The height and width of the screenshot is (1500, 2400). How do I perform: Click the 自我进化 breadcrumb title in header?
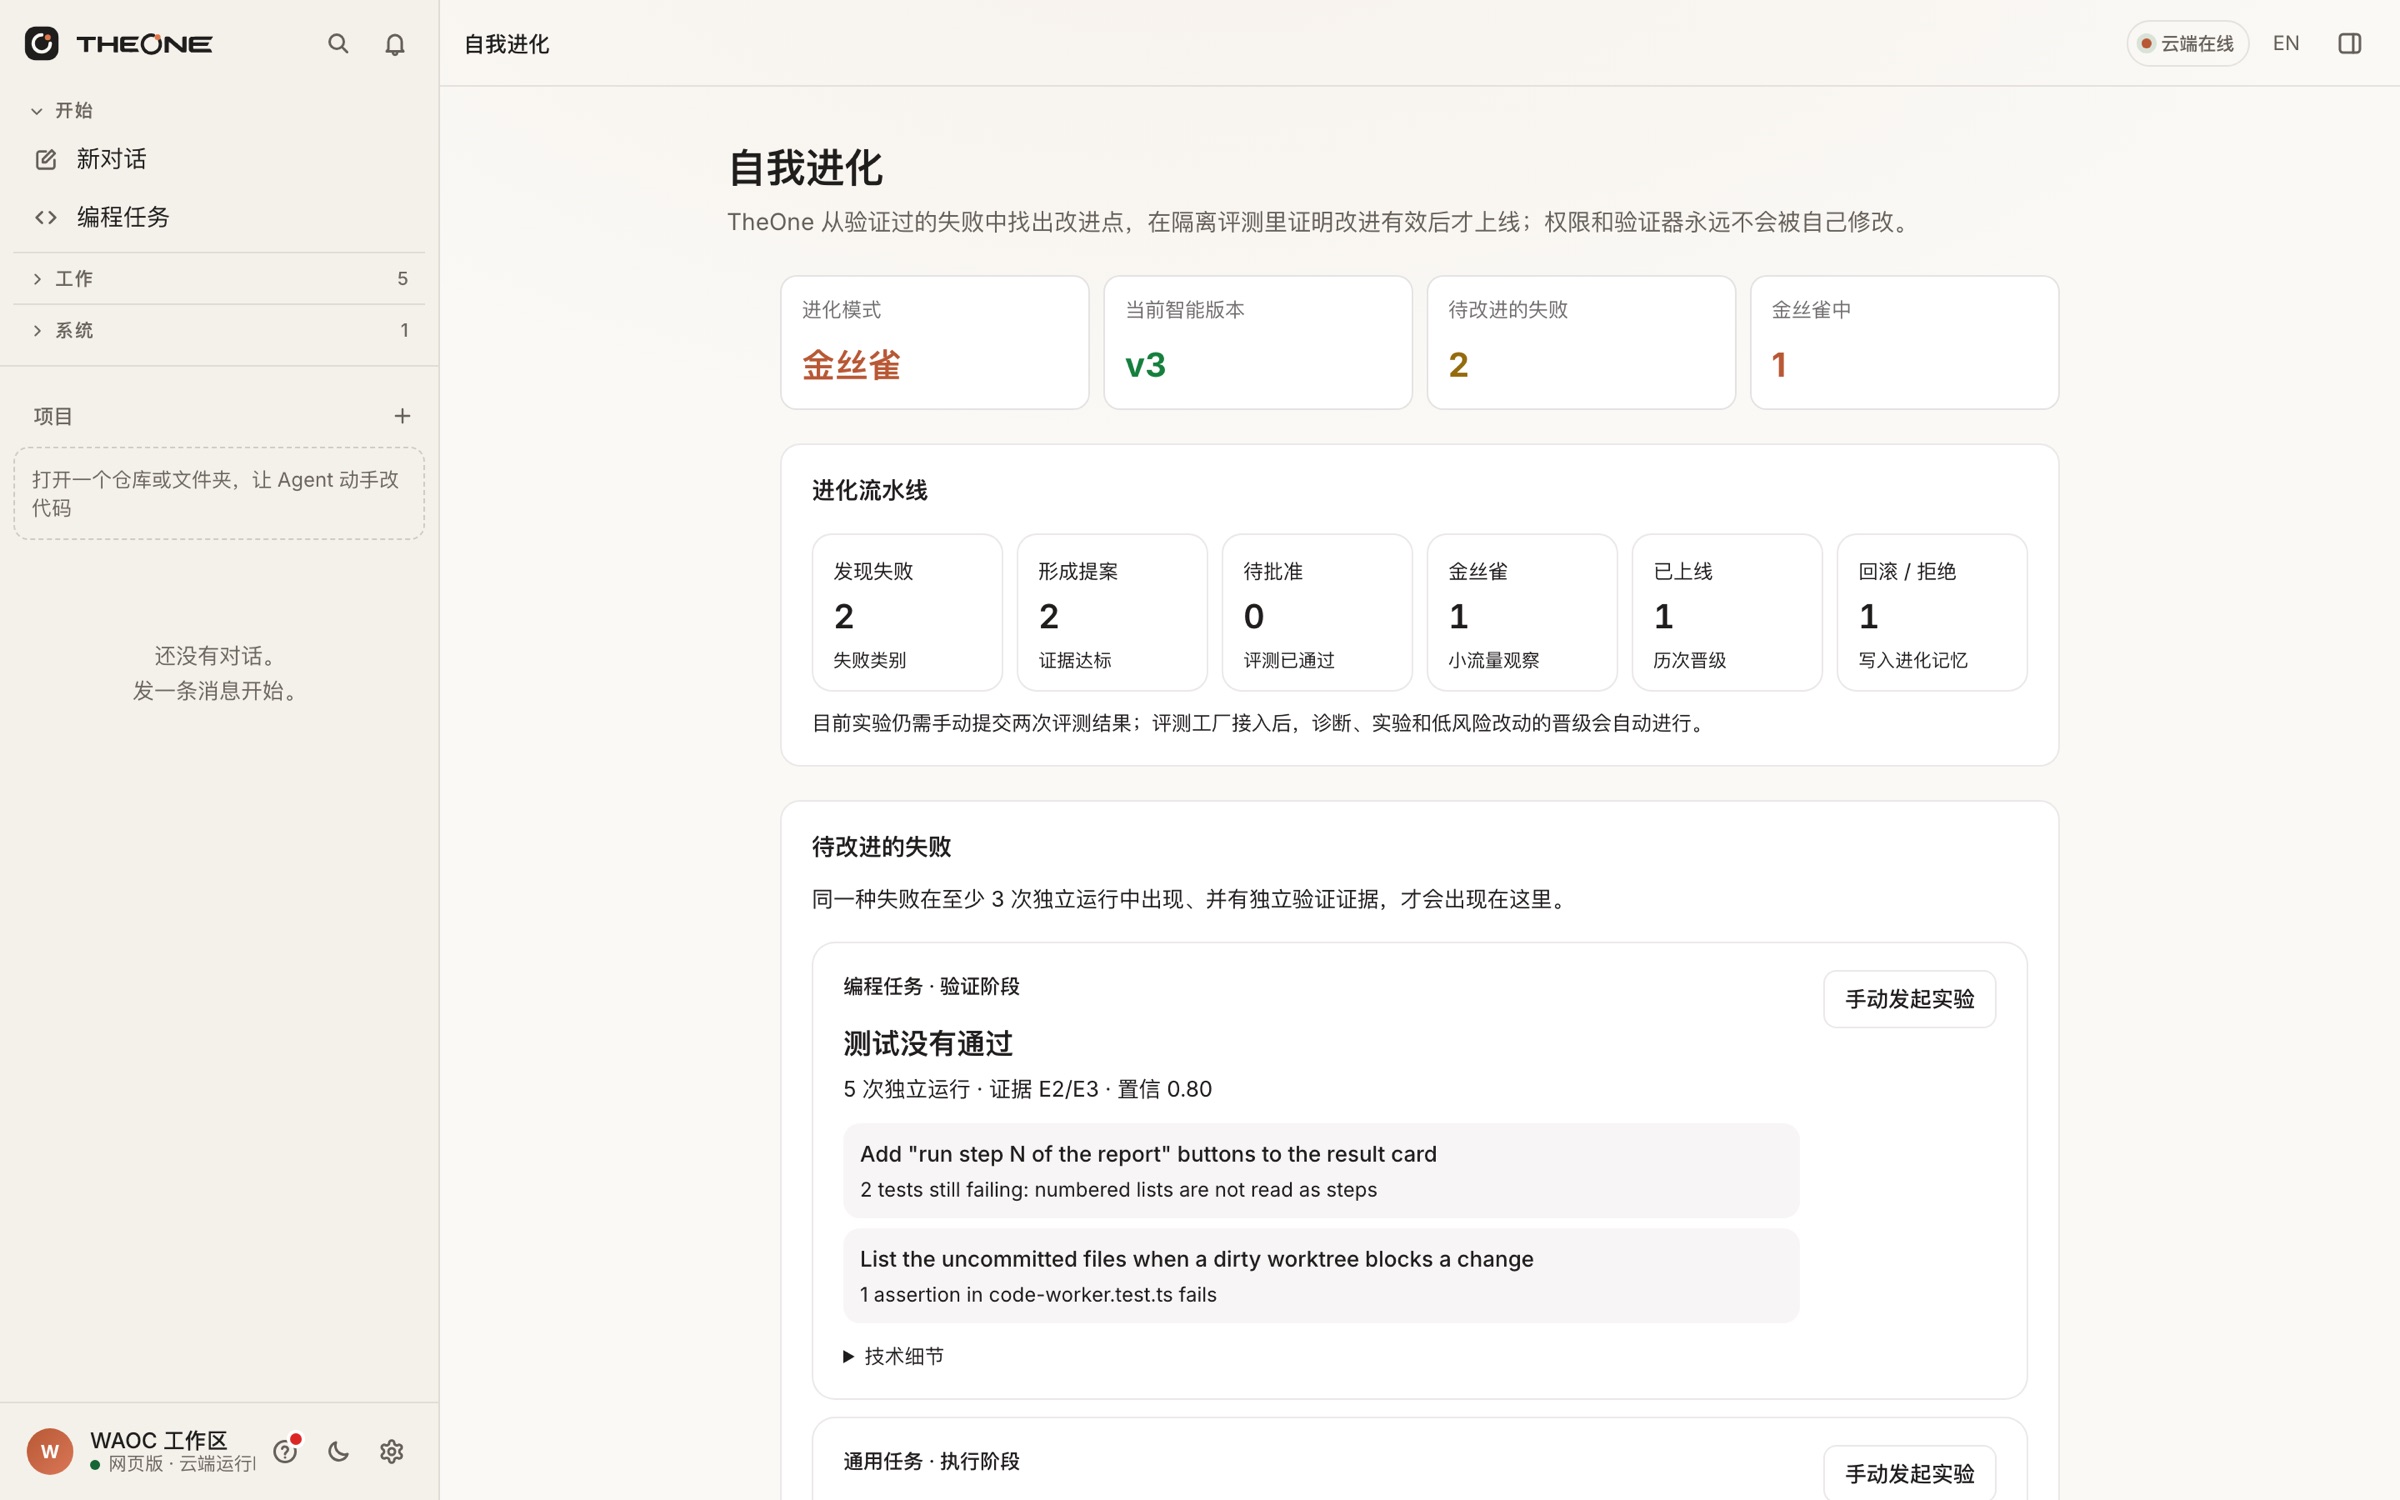pos(507,44)
